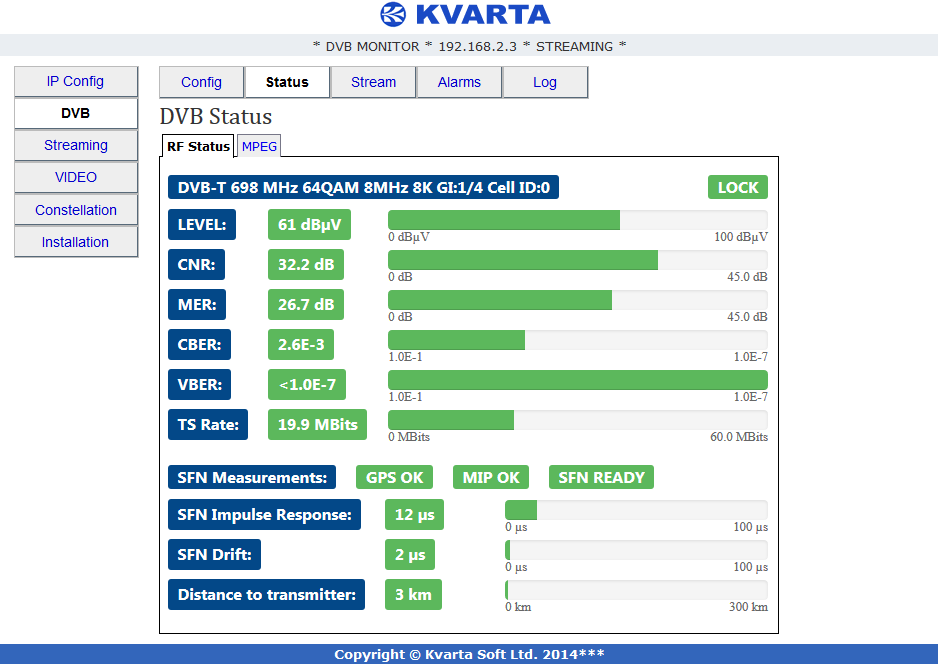Select the Status tab
Image resolution: width=938 pixels, height=664 pixels.
tap(287, 82)
